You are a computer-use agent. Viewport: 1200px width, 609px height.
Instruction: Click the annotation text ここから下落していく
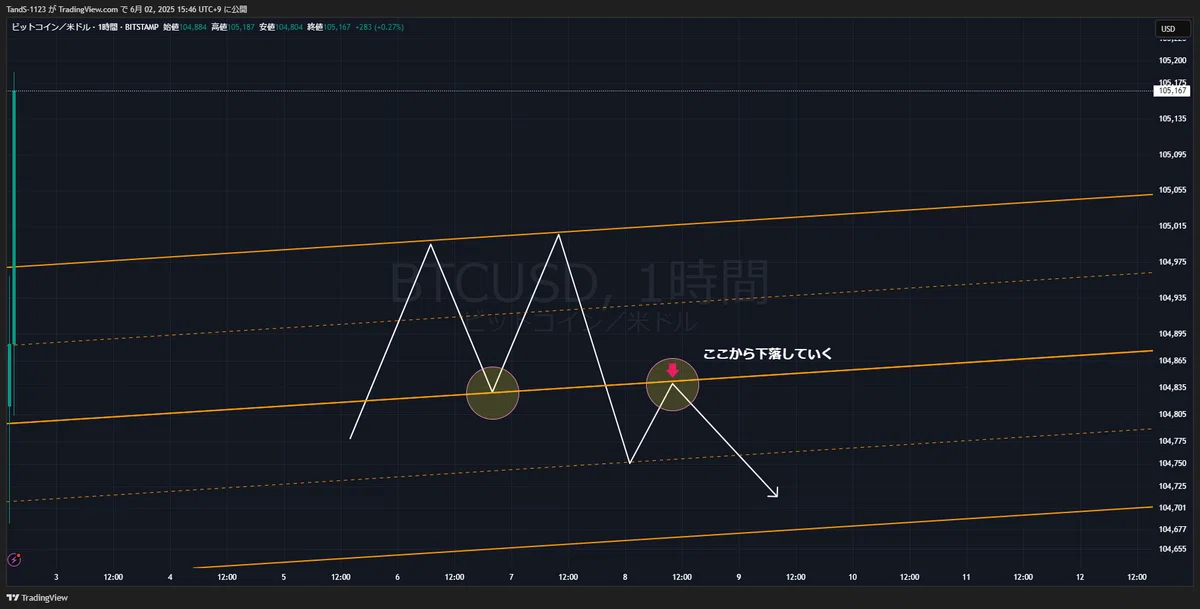pyautogui.click(x=768, y=354)
